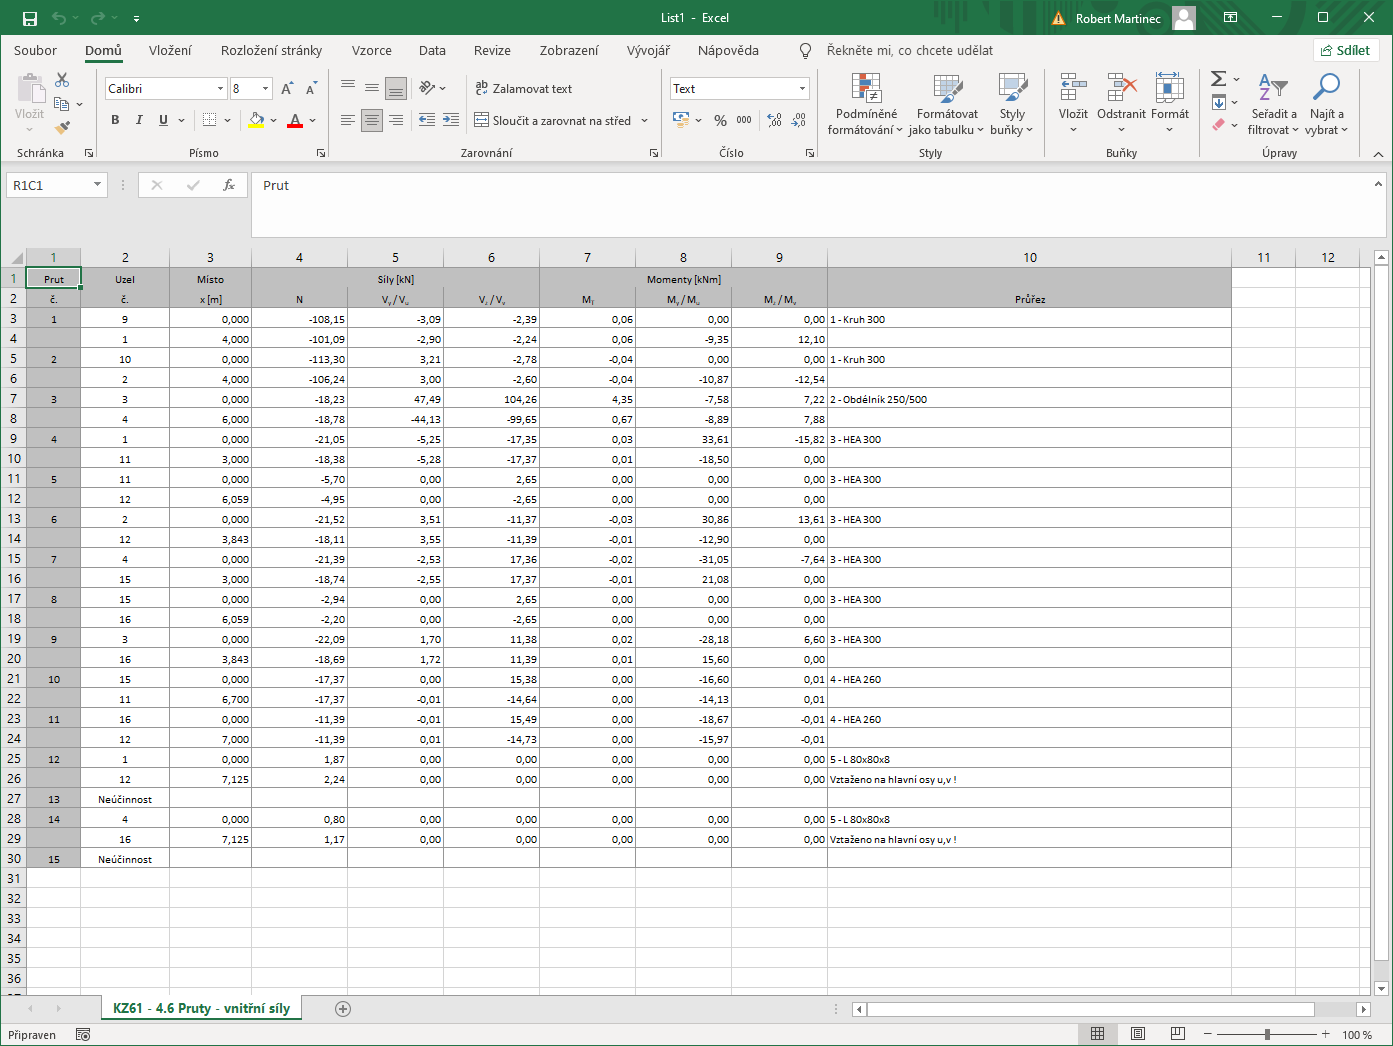Open the font color dropdown arrow

pyautogui.click(x=313, y=120)
